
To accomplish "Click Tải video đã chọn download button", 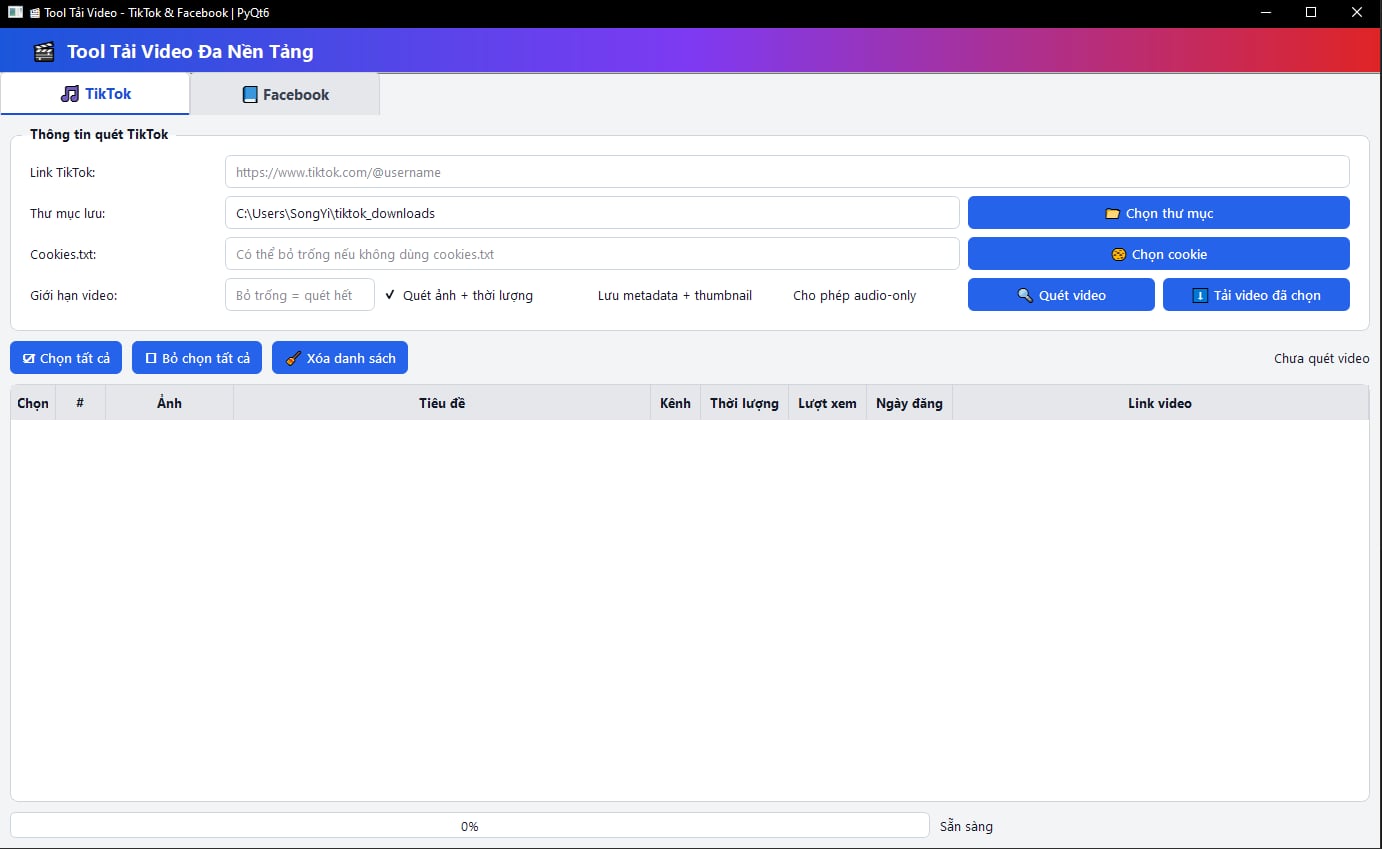I will [1256, 295].
